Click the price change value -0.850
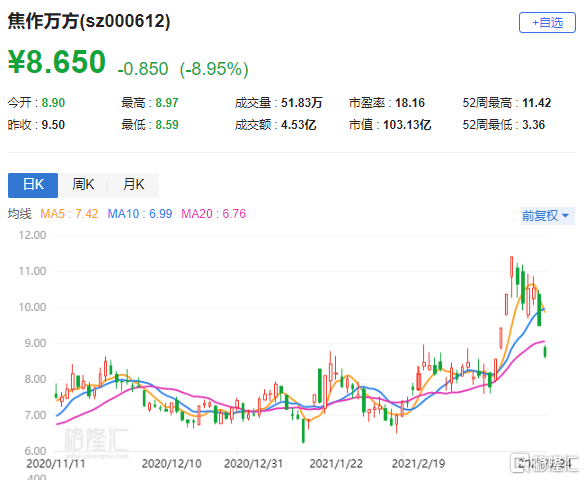The width and height of the screenshot is (585, 480). tap(143, 69)
